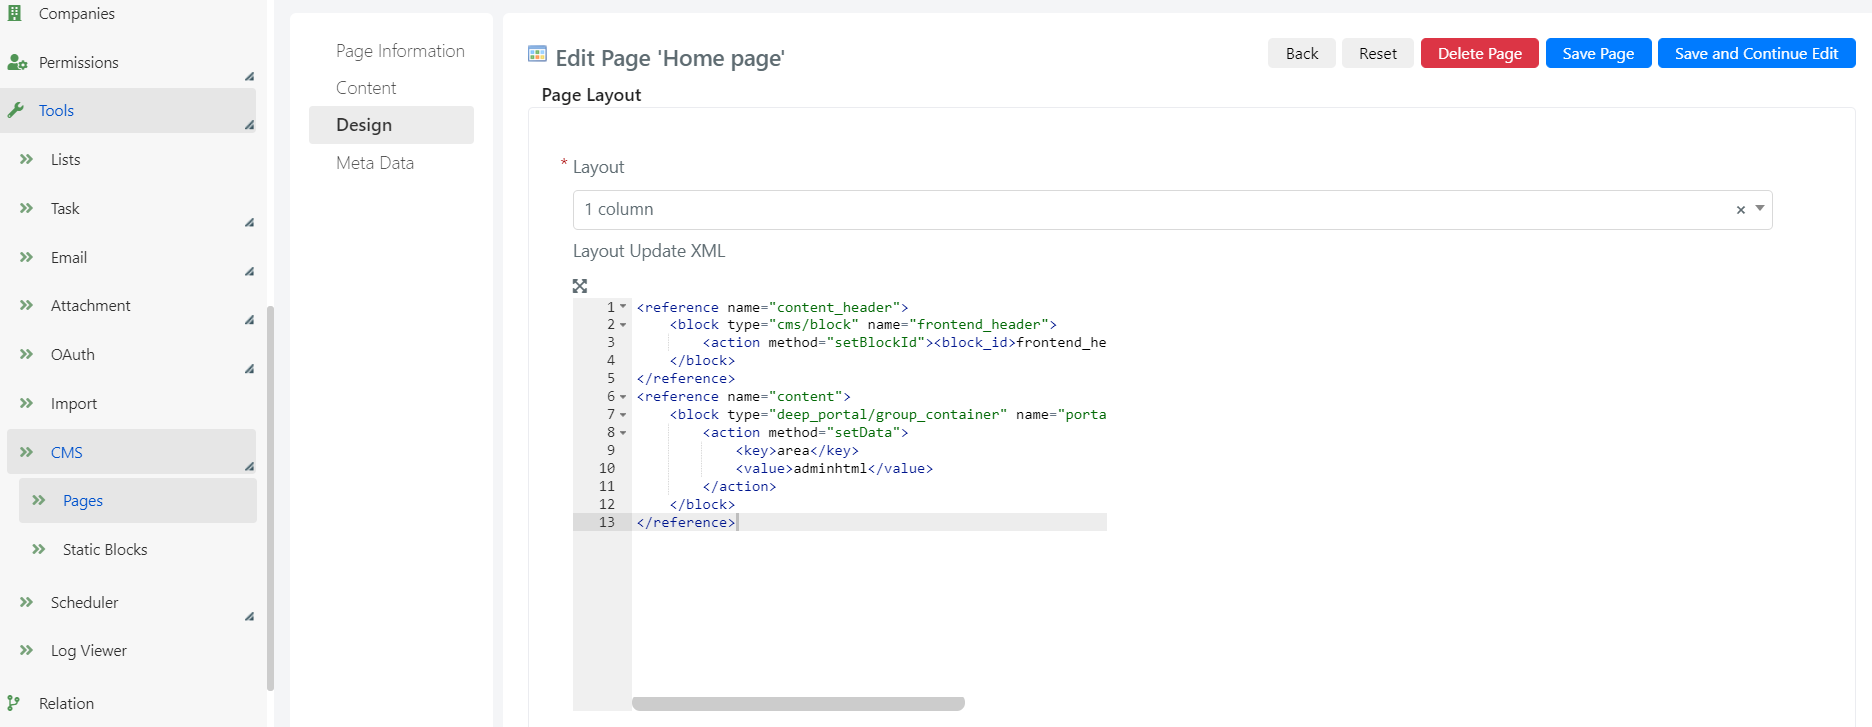Switch to the Content tab

tap(366, 88)
